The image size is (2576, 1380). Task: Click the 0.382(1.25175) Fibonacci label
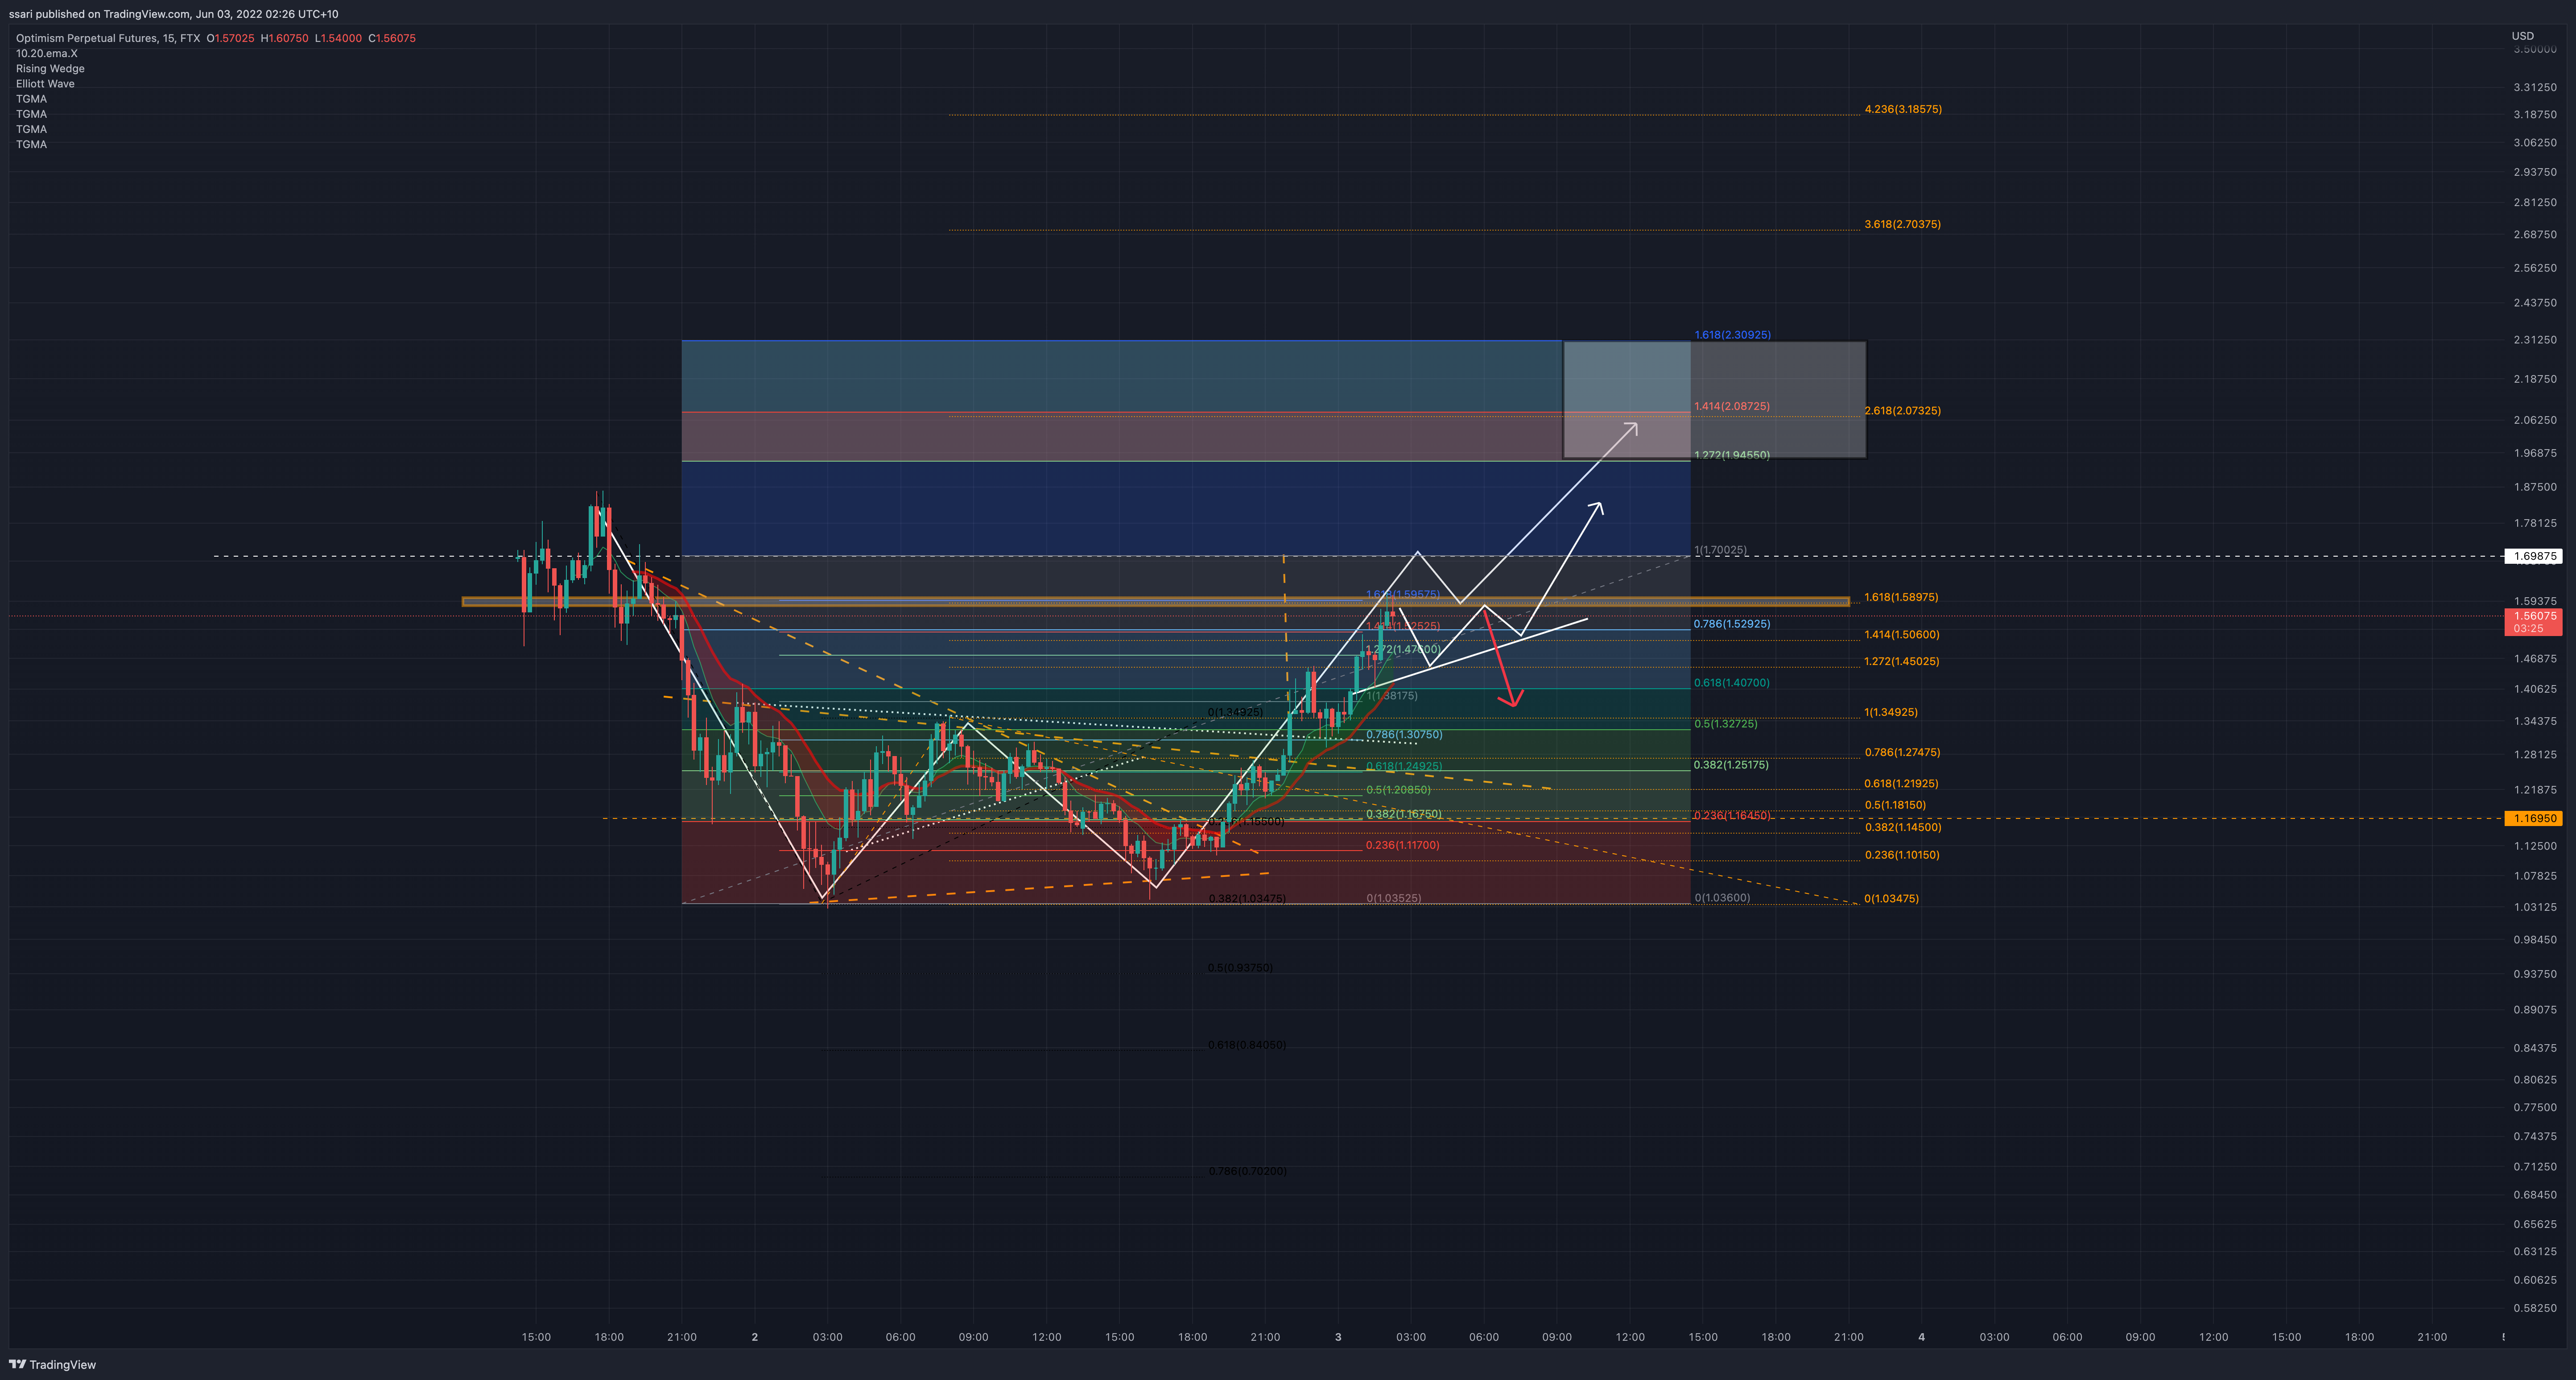pyautogui.click(x=1731, y=765)
